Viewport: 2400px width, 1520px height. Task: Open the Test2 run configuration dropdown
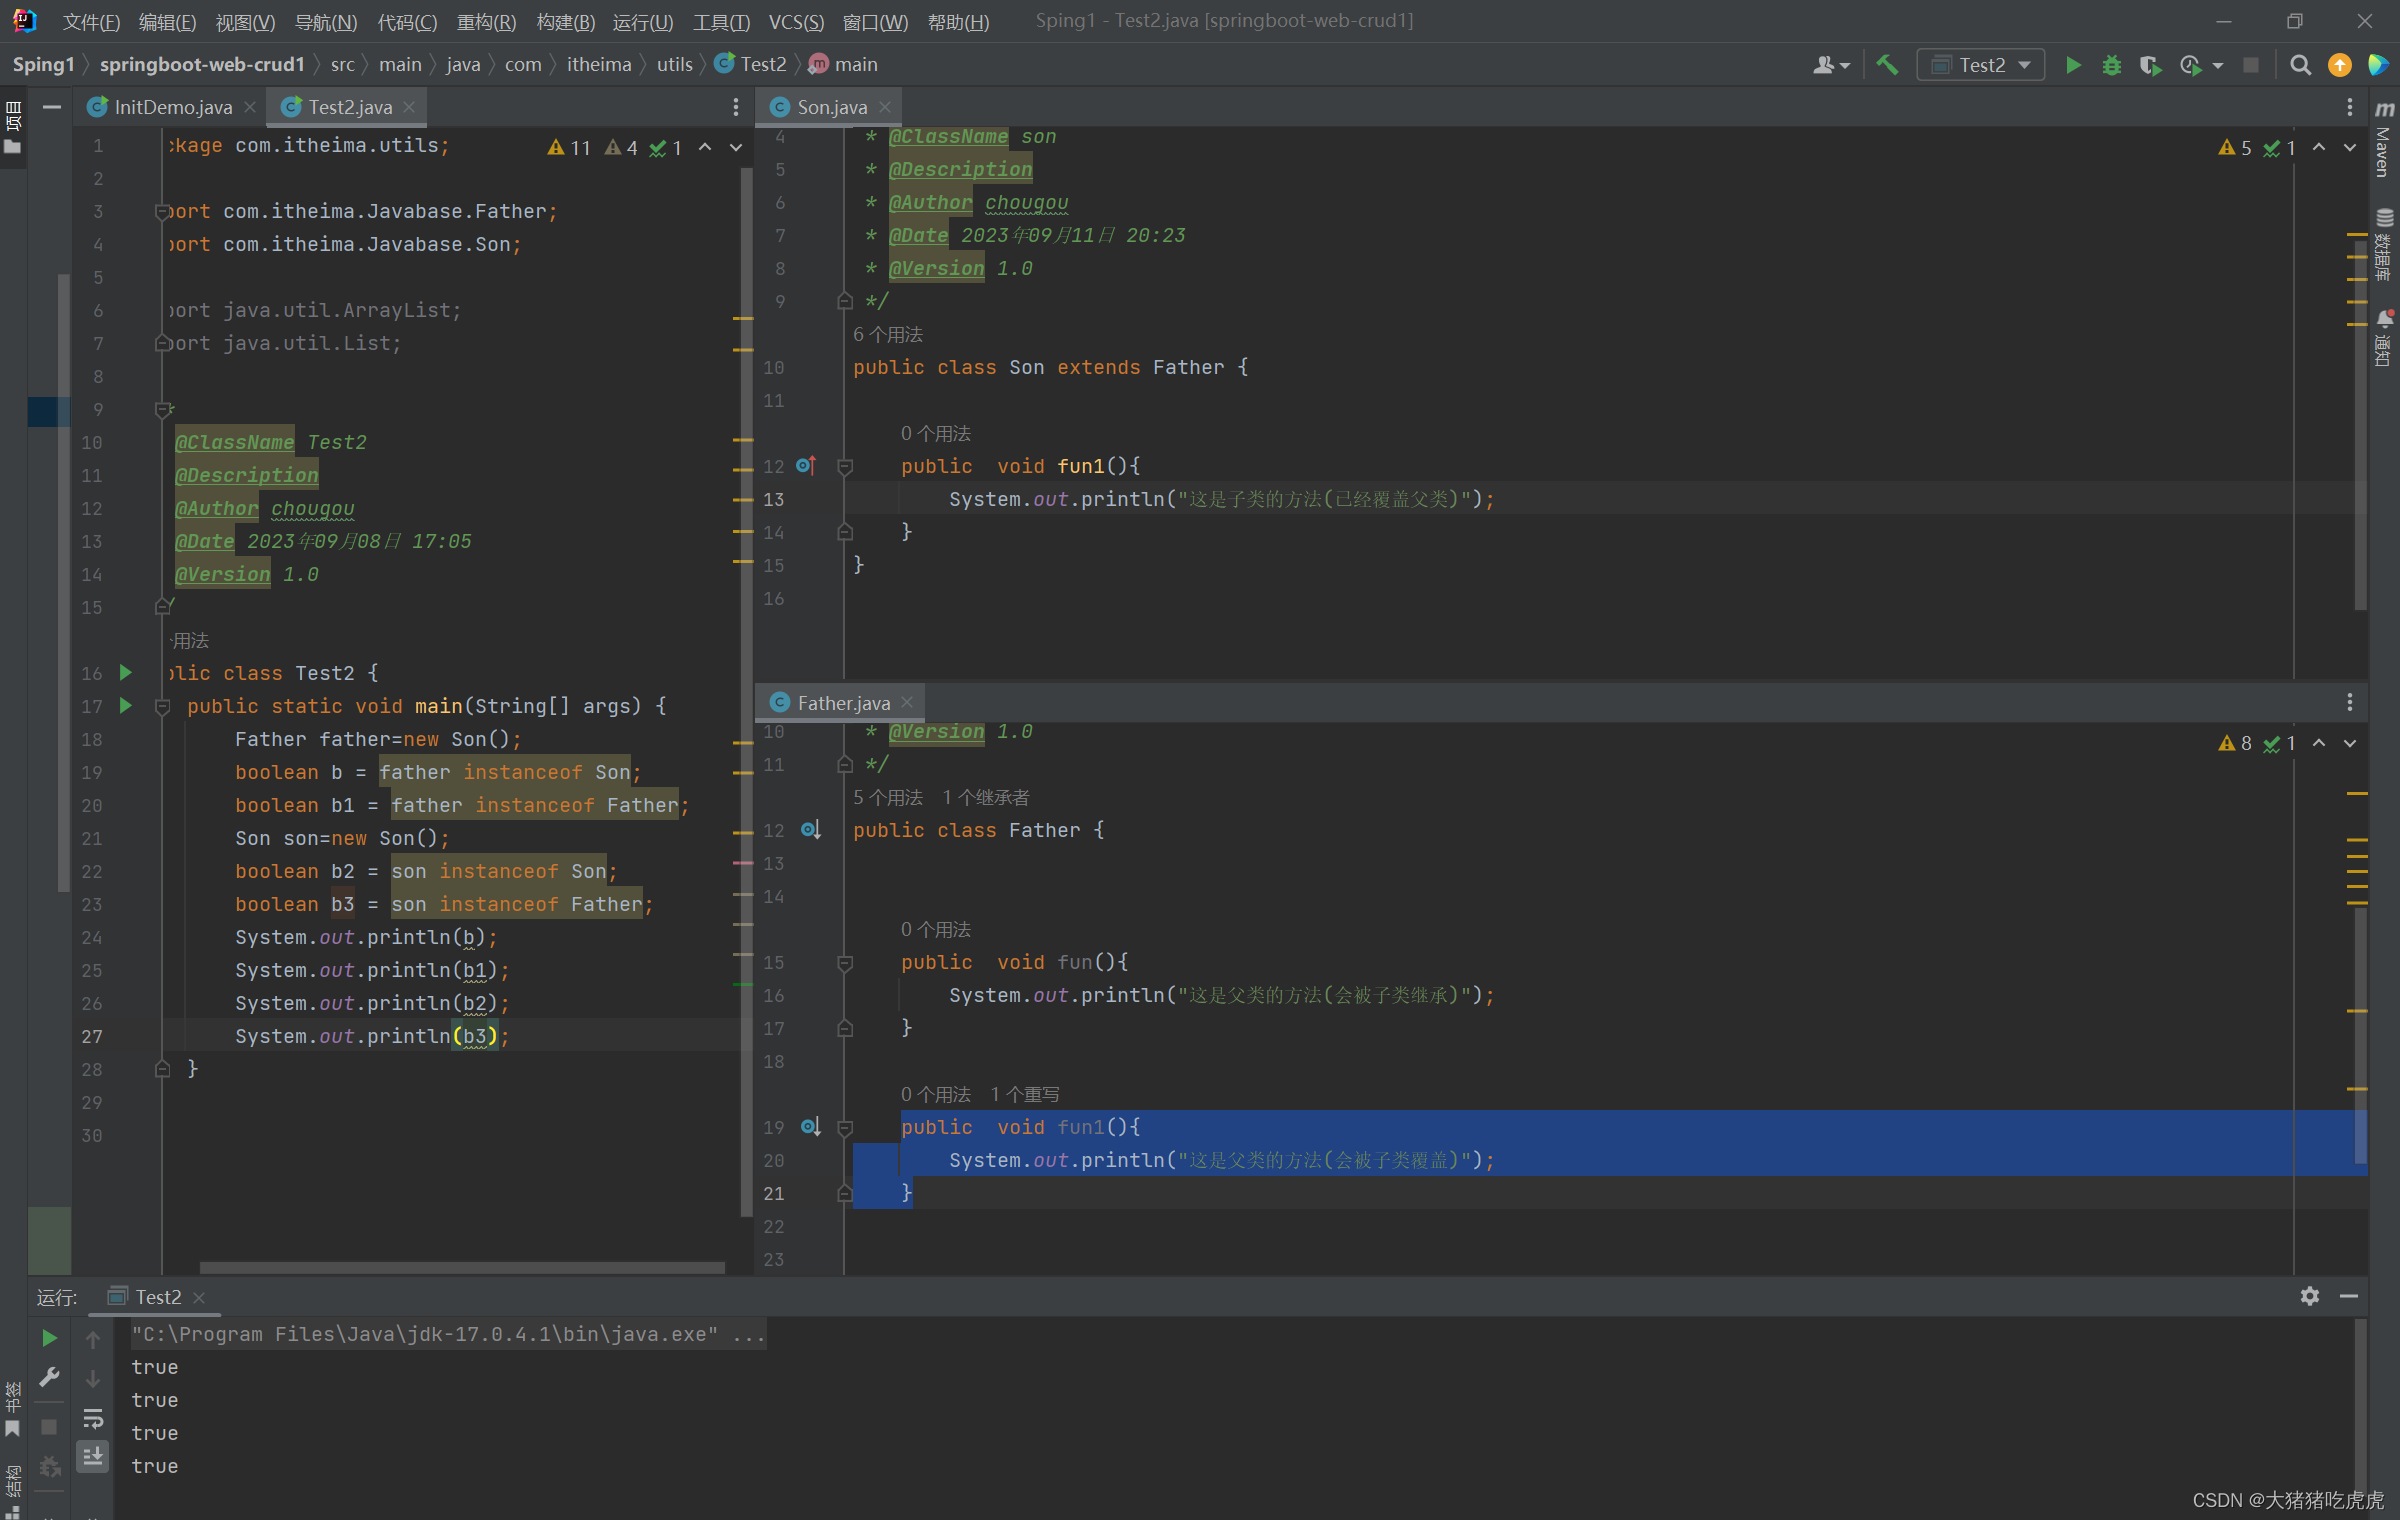(x=1981, y=65)
